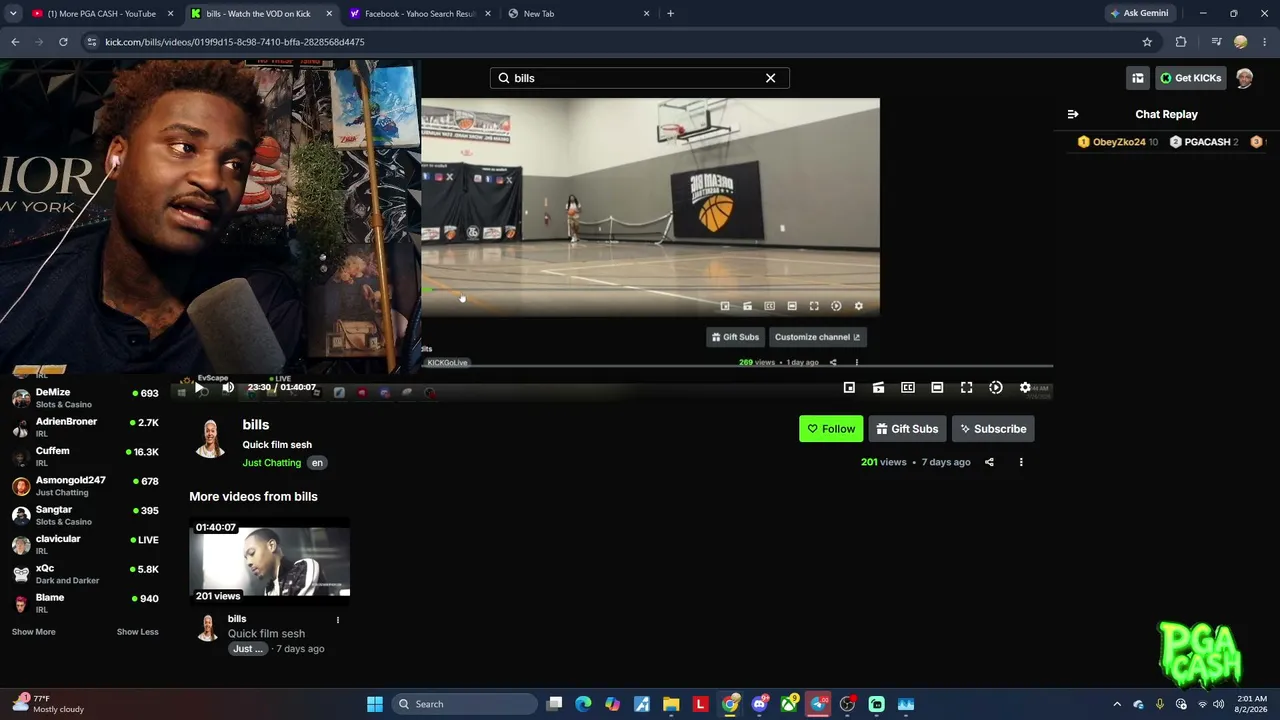Toggle fullscreen in the bottom control bar
1280x720 pixels.
pos(966,388)
